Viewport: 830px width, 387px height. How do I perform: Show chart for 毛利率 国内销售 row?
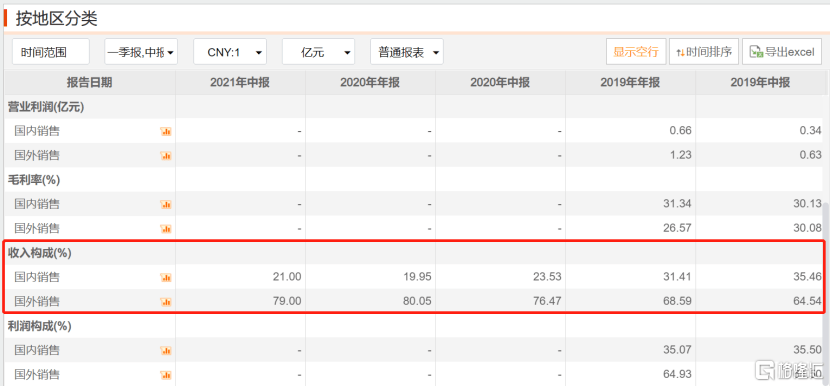click(166, 204)
